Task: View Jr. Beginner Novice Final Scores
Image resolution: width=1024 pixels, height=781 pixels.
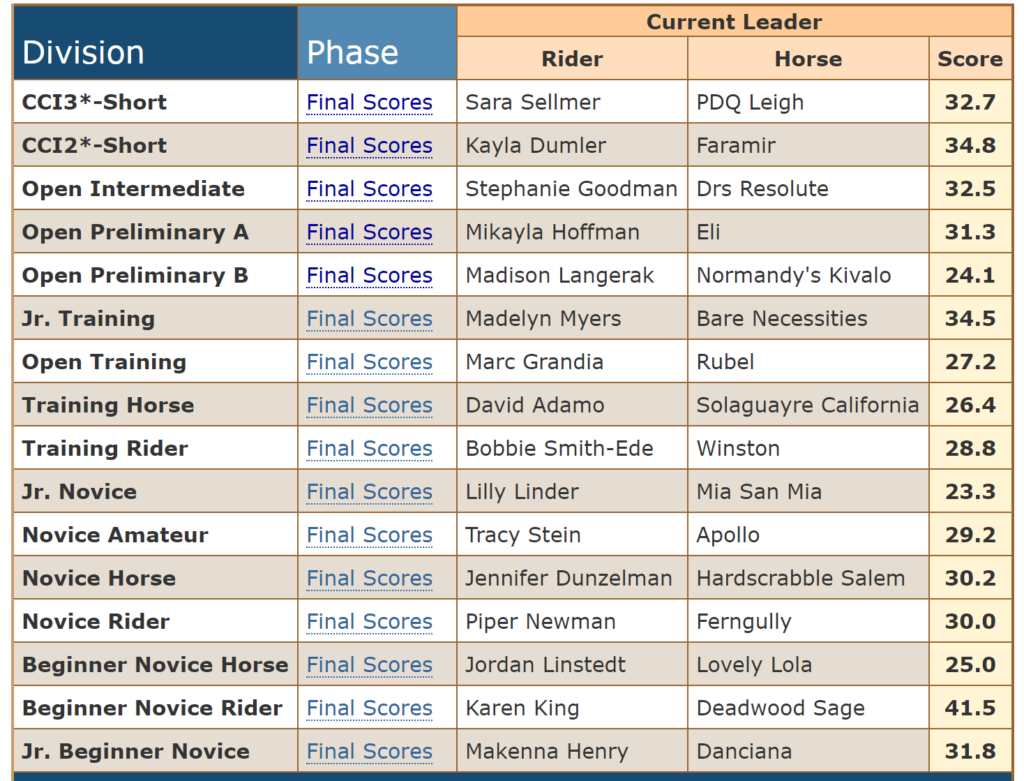Action: [370, 752]
